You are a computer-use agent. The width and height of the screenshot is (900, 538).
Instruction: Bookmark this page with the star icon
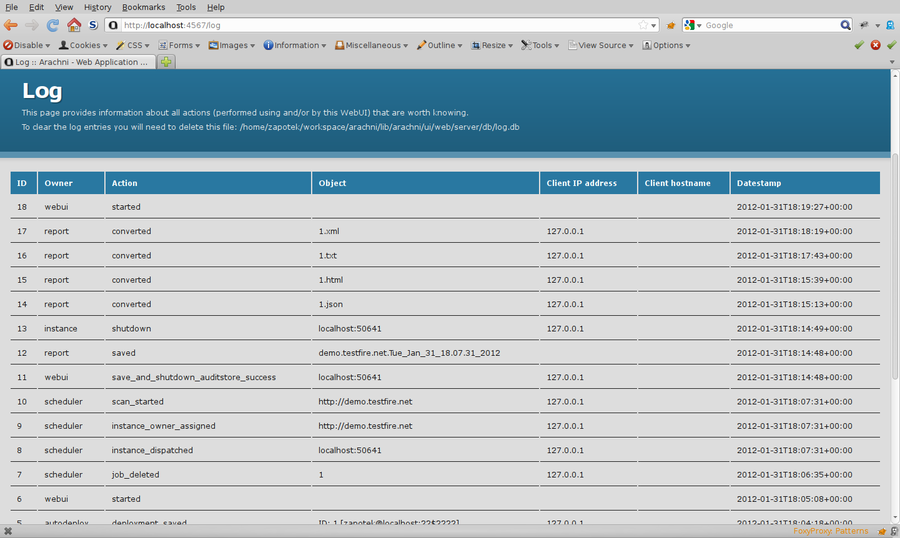coord(643,25)
